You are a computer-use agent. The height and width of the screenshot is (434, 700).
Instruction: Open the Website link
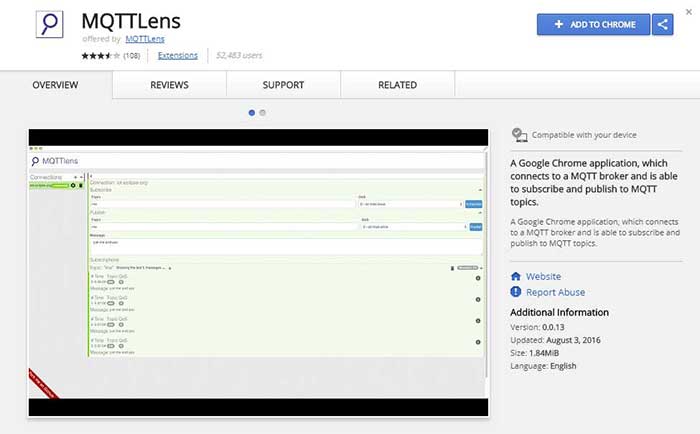click(543, 276)
